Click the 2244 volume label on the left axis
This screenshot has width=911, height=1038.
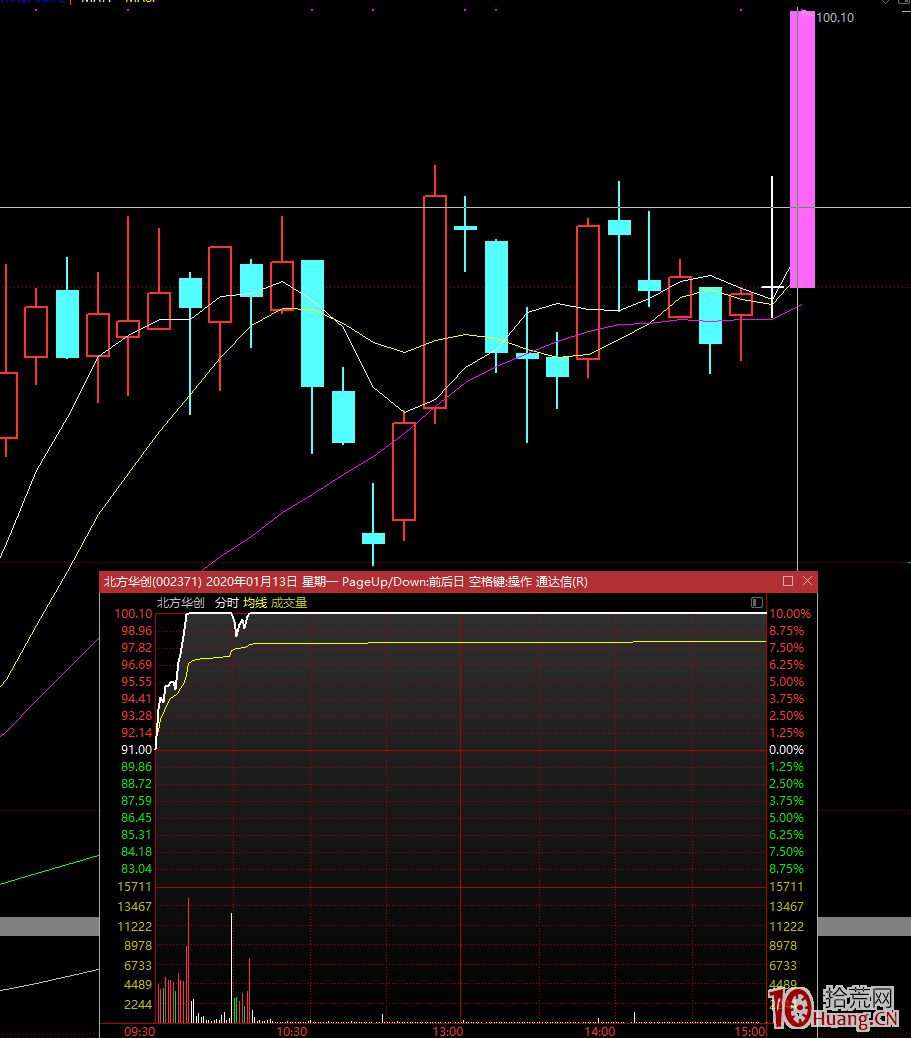[x=138, y=1005]
